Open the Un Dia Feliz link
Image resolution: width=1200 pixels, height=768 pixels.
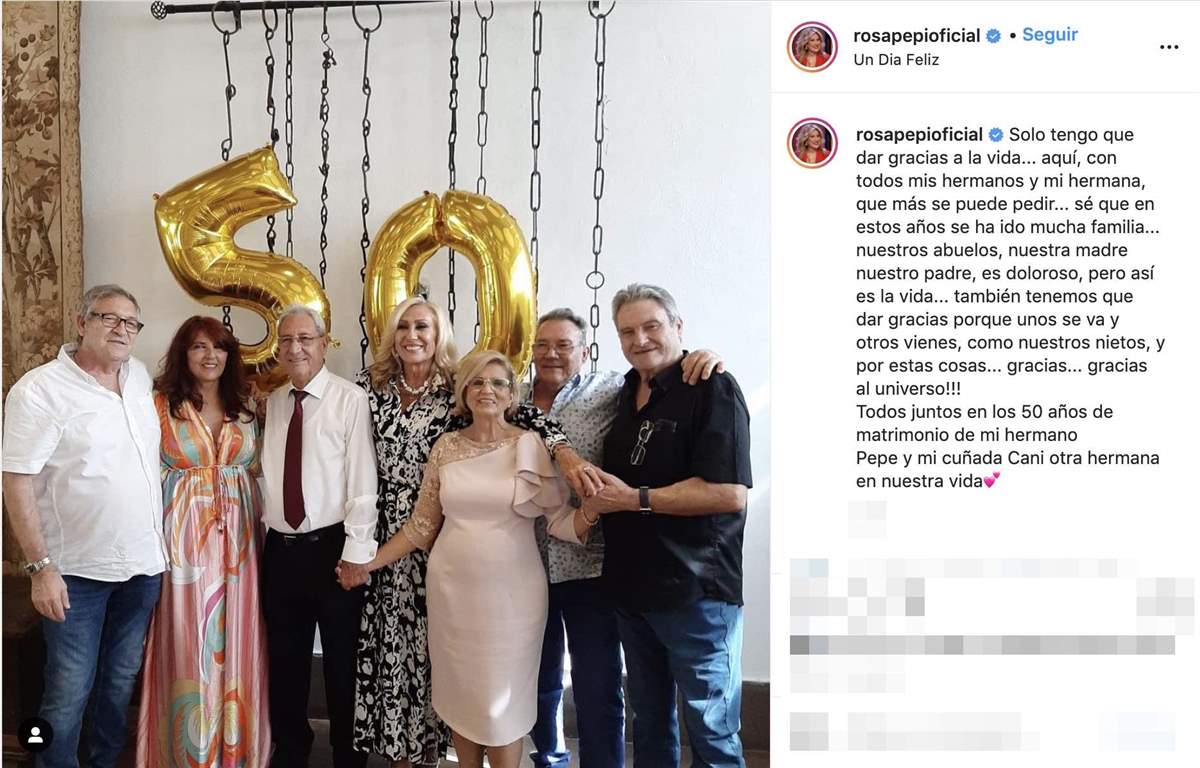coord(896,60)
